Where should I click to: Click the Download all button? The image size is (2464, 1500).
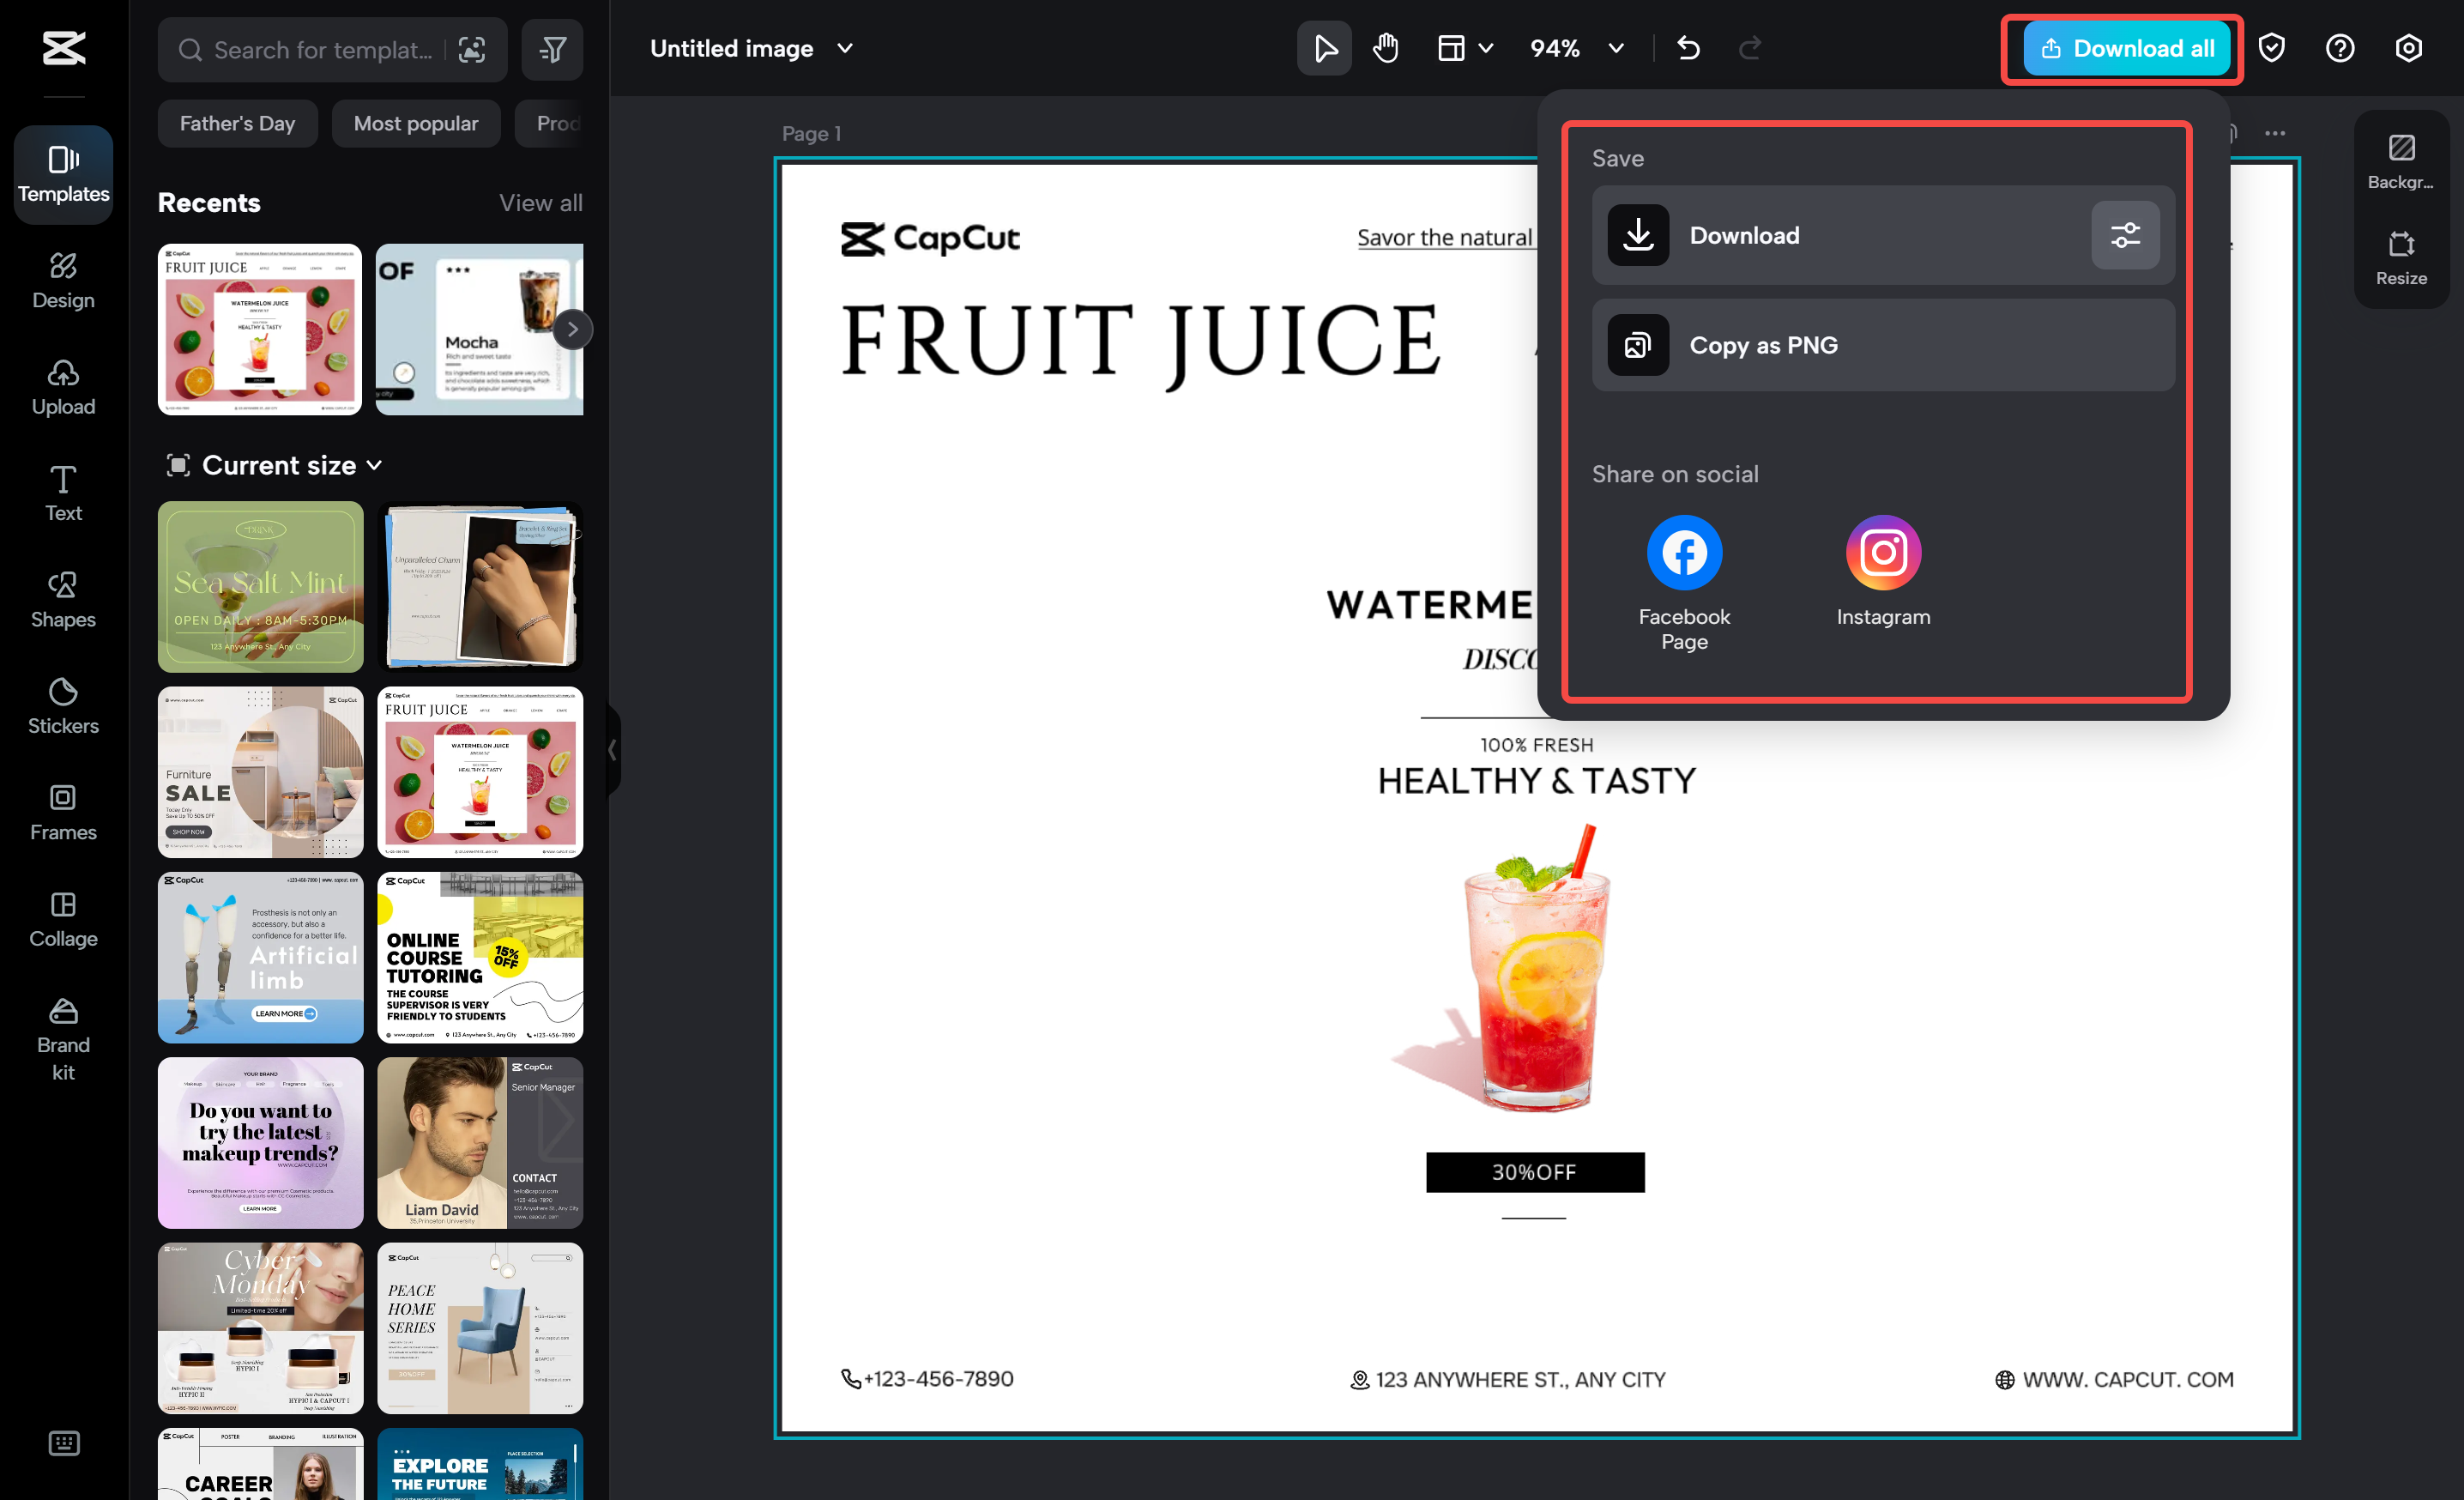pos(2126,48)
